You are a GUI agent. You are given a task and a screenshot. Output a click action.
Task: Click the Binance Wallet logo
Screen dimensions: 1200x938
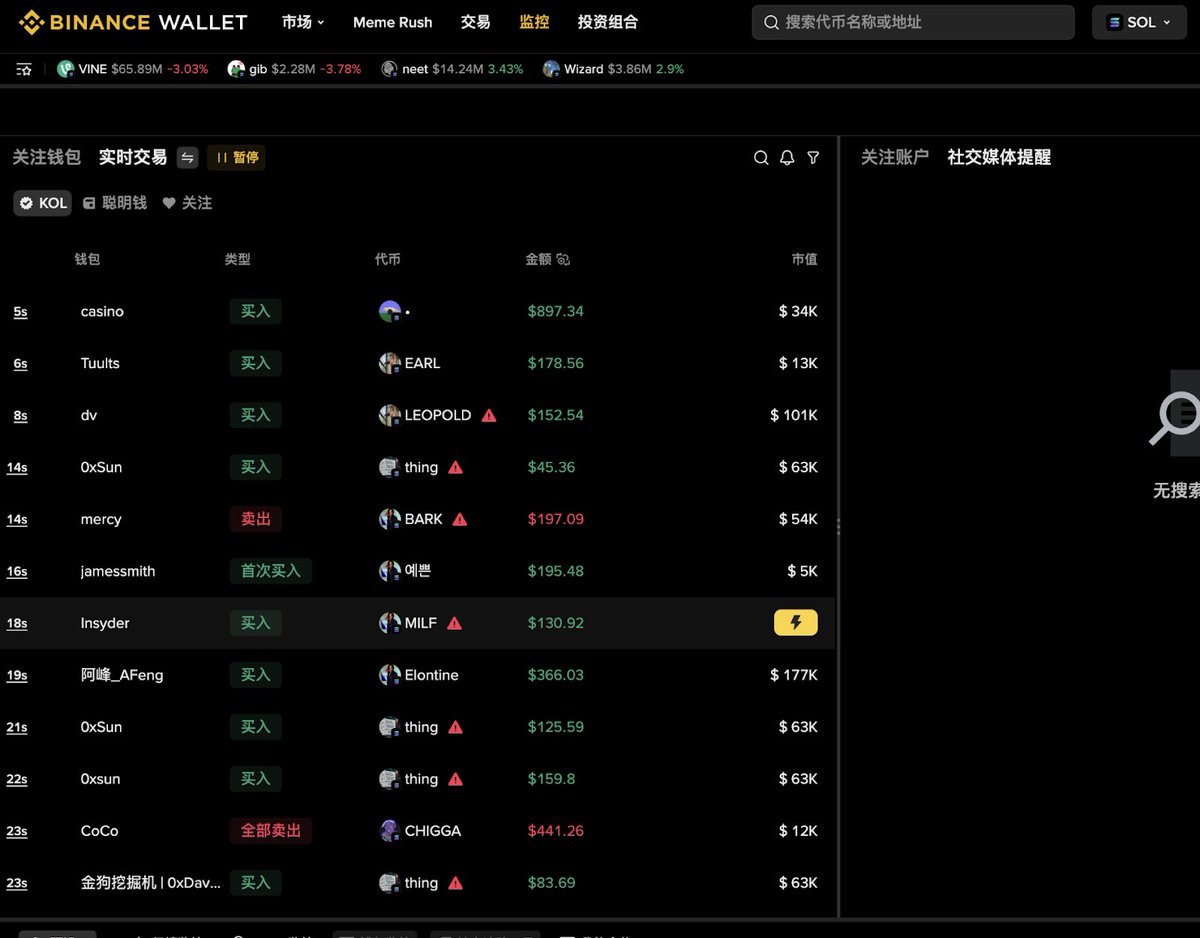(x=133, y=21)
